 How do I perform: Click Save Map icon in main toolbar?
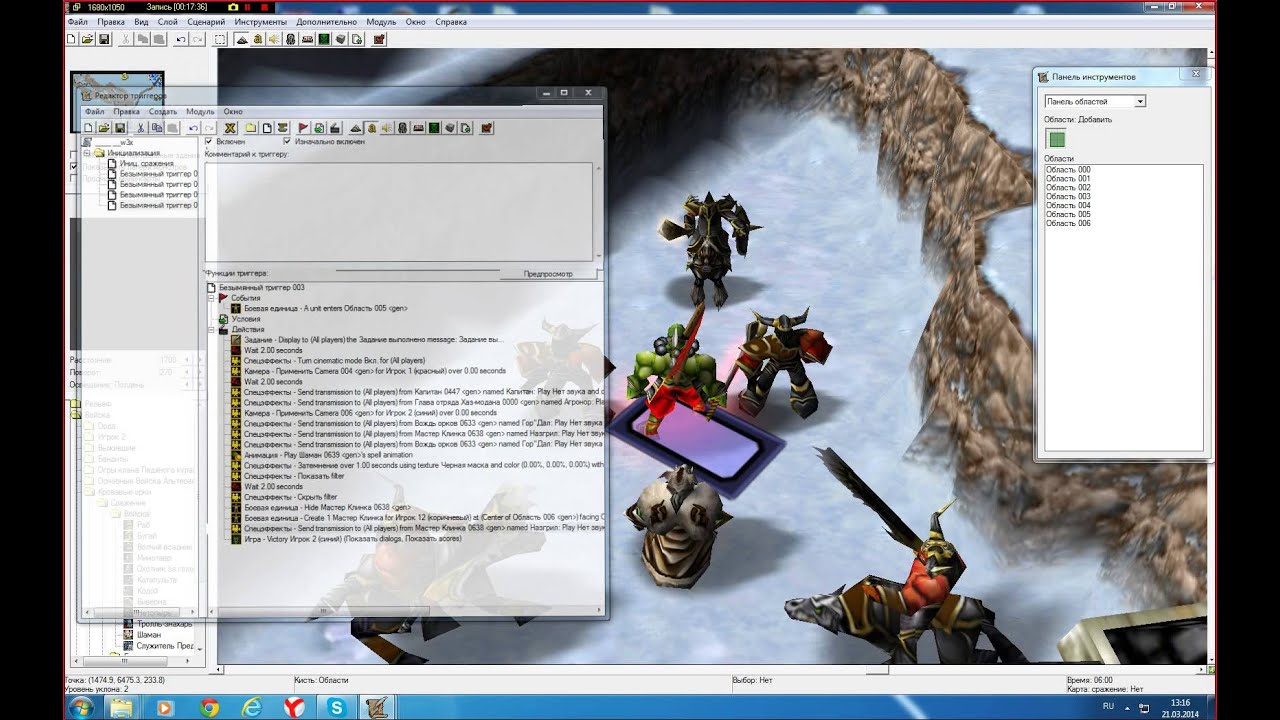[x=104, y=40]
